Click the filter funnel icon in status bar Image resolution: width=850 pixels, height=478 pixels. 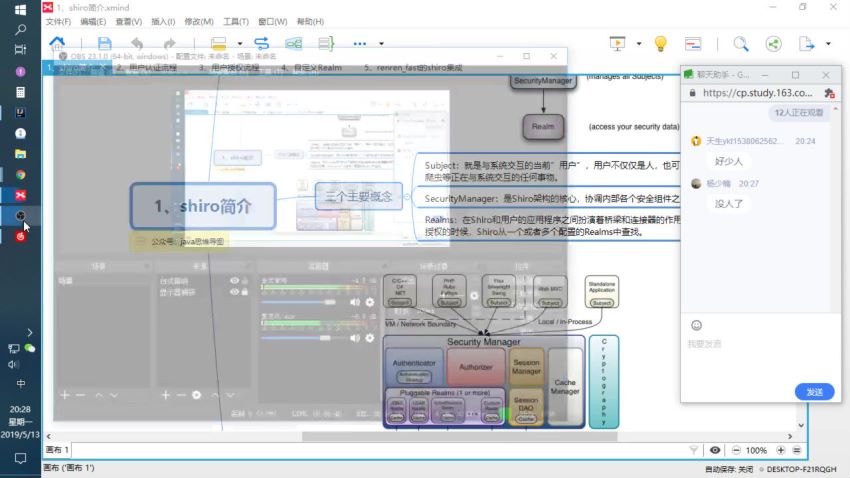tap(693, 450)
